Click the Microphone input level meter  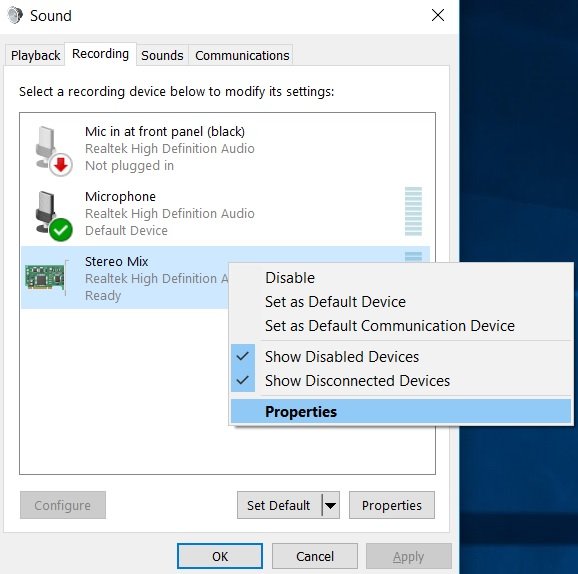(413, 211)
